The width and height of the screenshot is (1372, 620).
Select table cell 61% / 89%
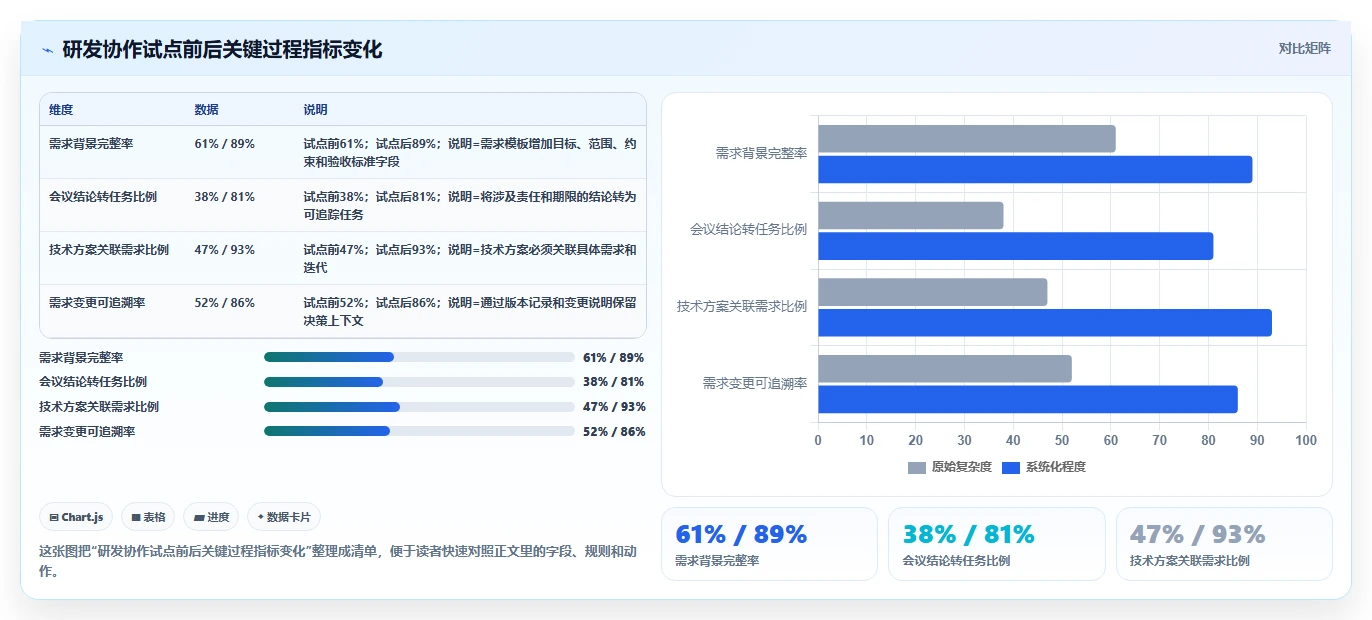tap(225, 144)
